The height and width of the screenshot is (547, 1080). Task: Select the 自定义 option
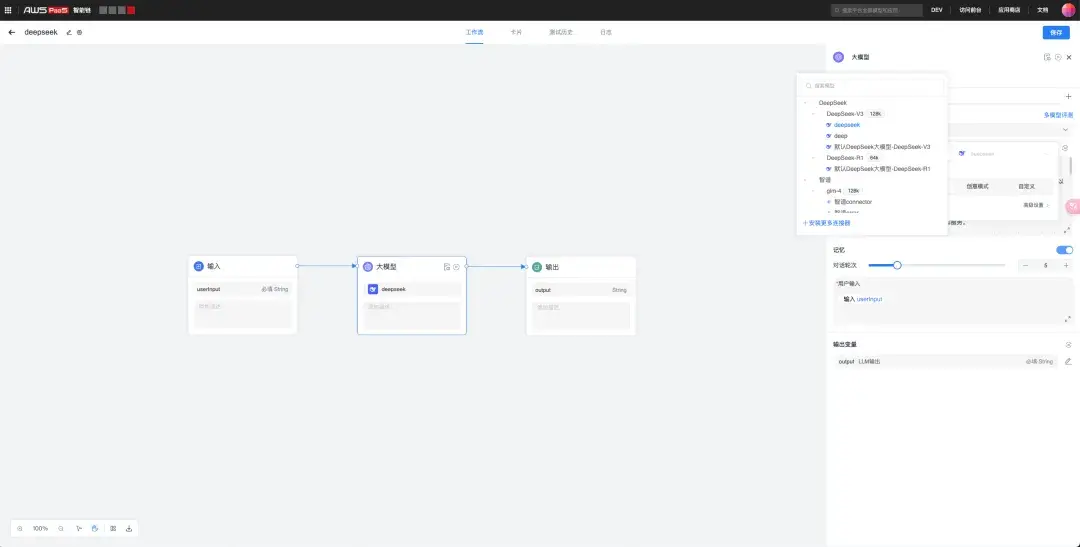pyautogui.click(x=1027, y=186)
